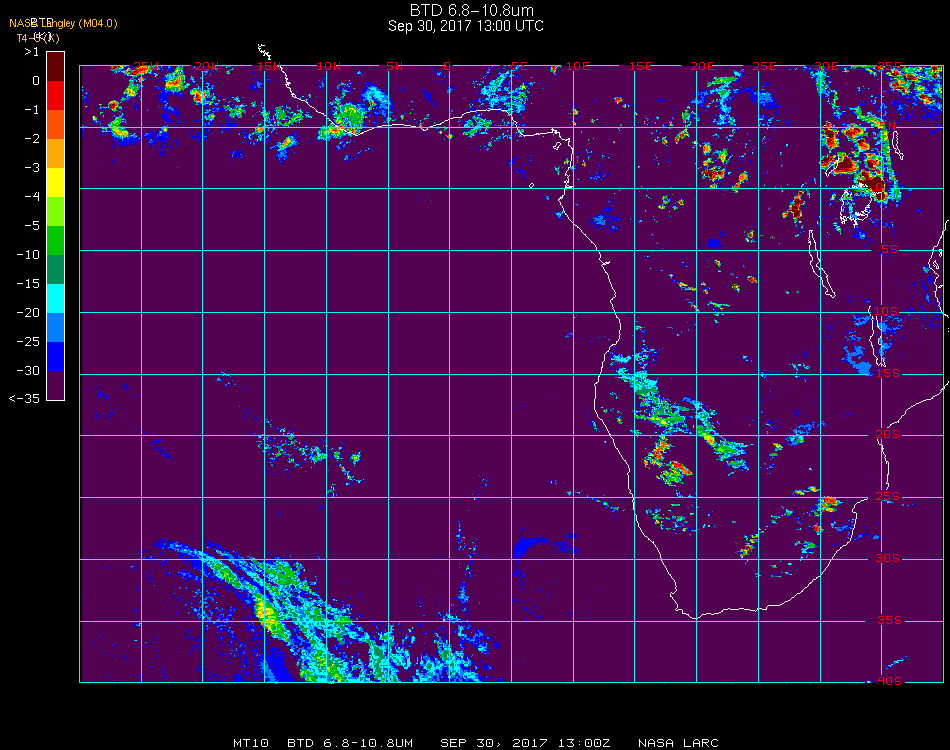The height and width of the screenshot is (750, 950).
Task: Click the title 'BTD 6.8–10.8um' at the top
Action: (x=471, y=10)
